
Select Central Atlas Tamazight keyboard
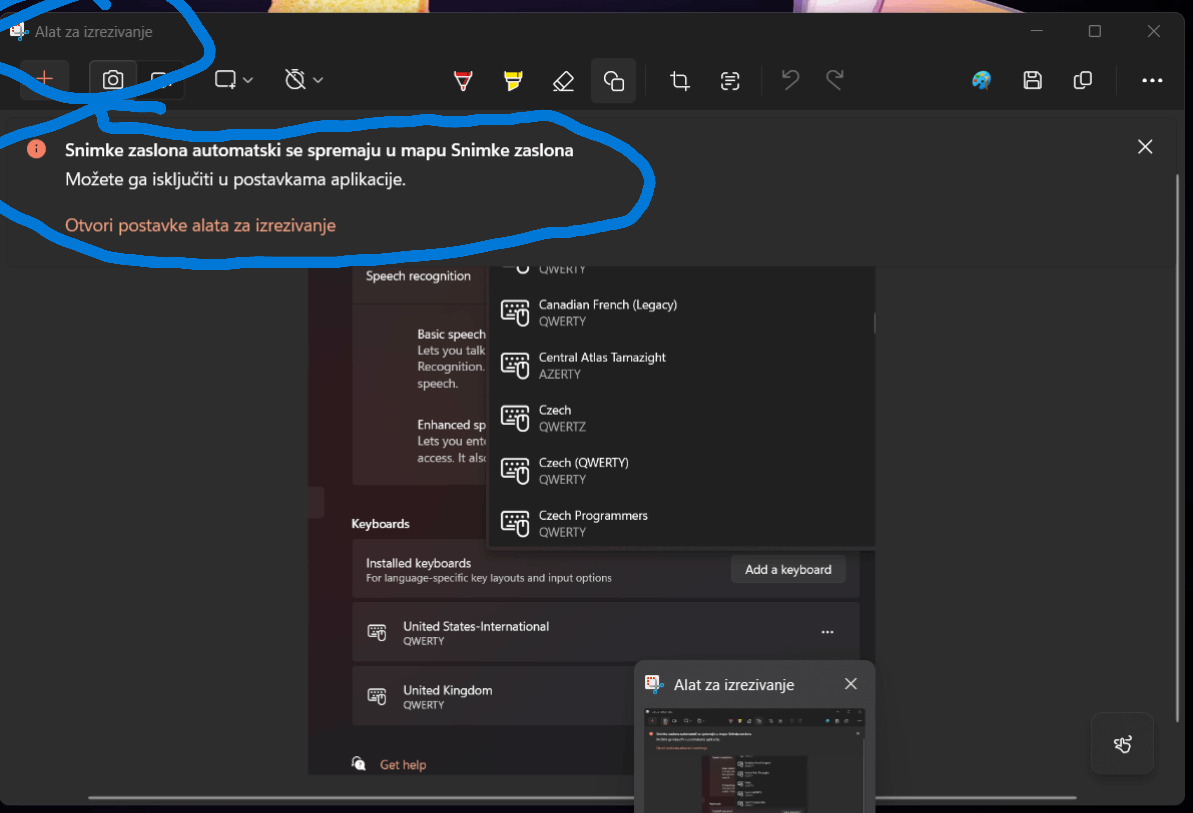[681, 365]
